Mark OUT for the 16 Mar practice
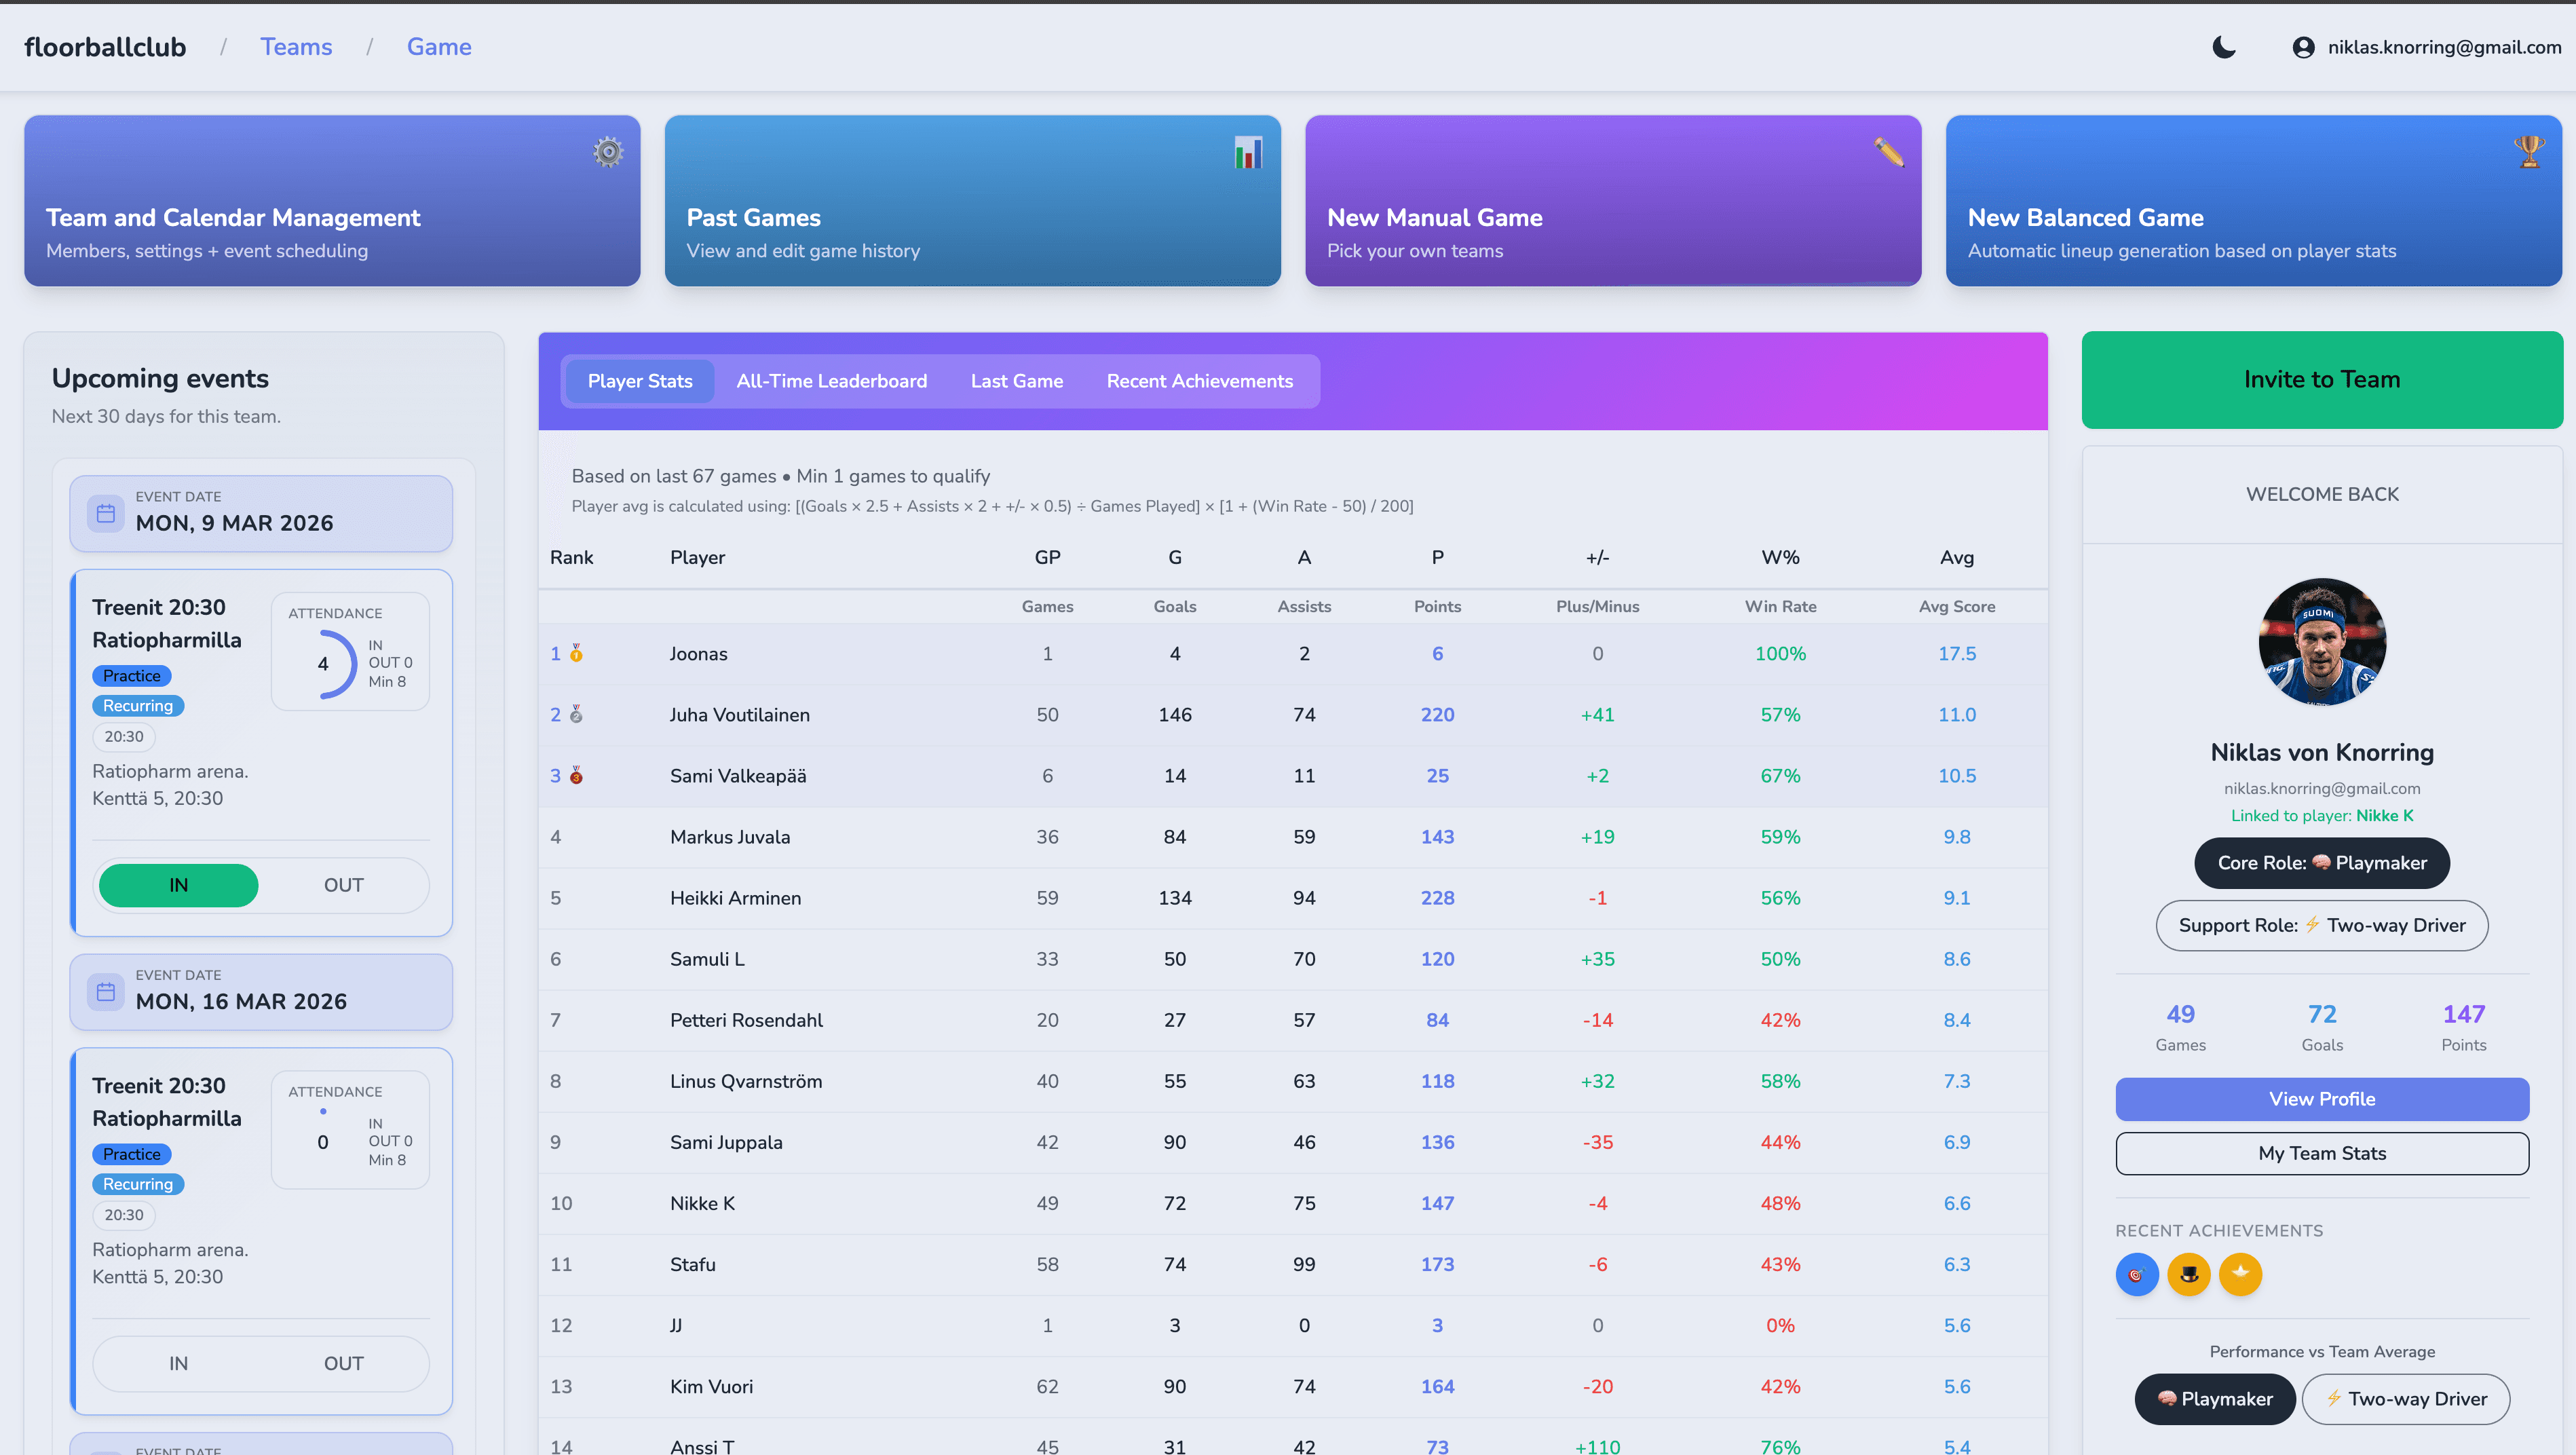This screenshot has width=2576, height=1455. click(343, 1363)
